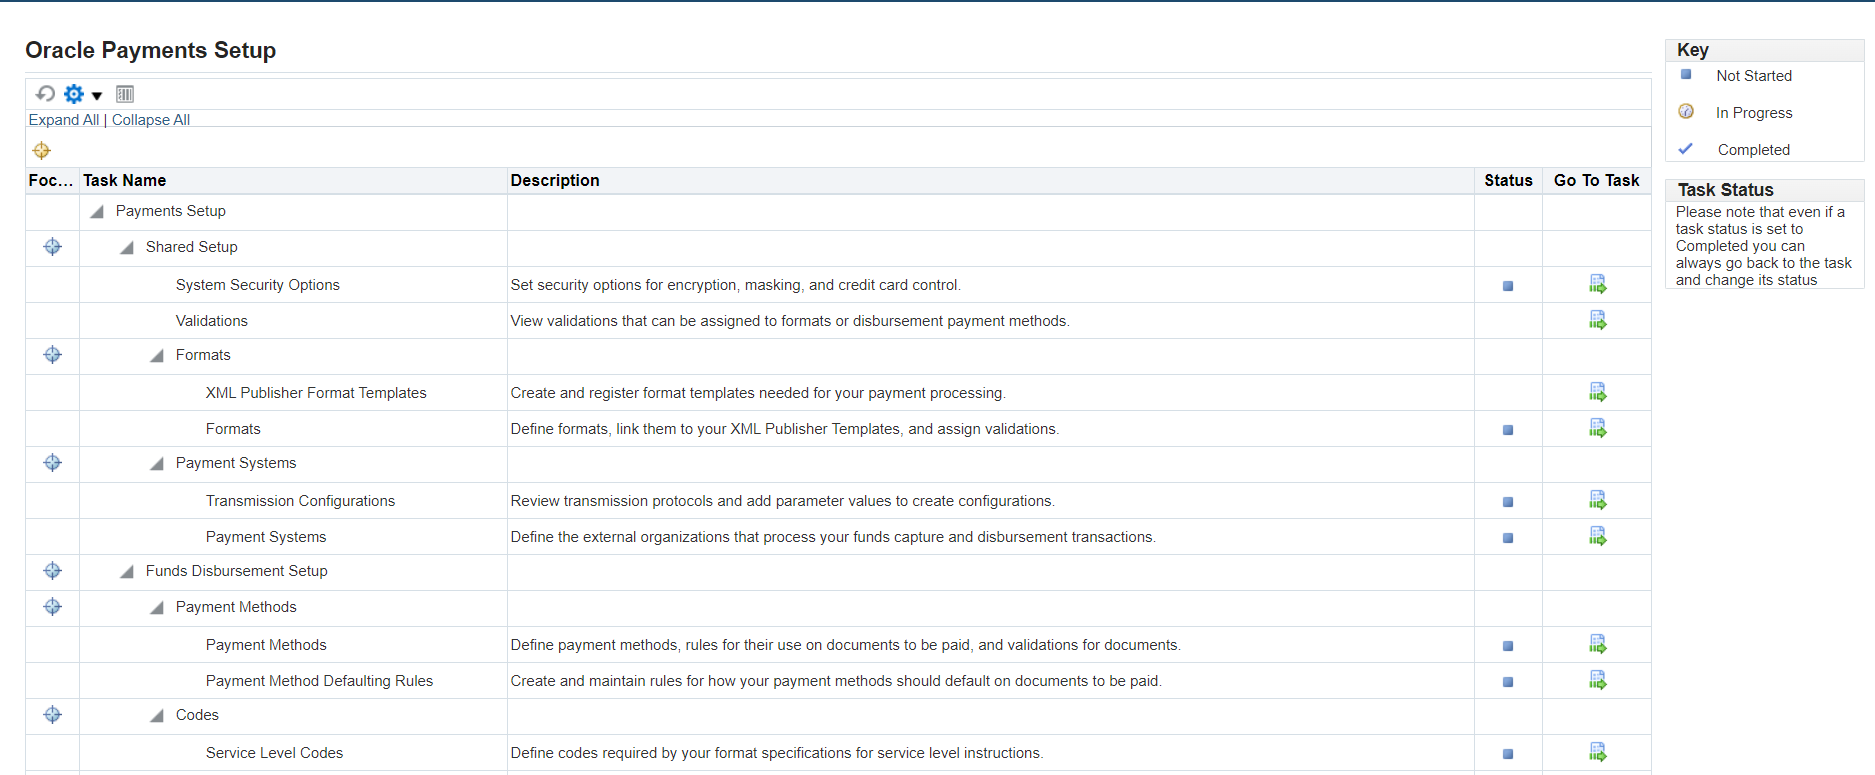Go to task for Transmission Configurations

pos(1598,501)
